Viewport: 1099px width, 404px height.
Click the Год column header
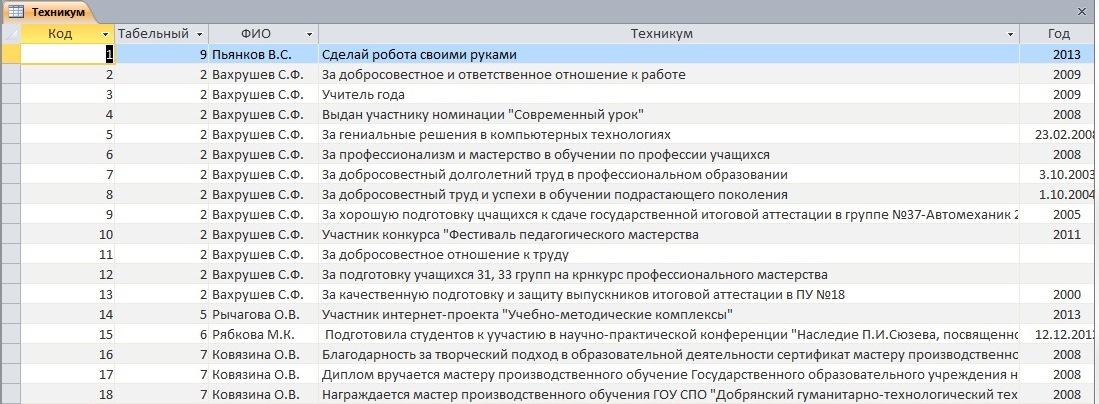coord(1059,34)
